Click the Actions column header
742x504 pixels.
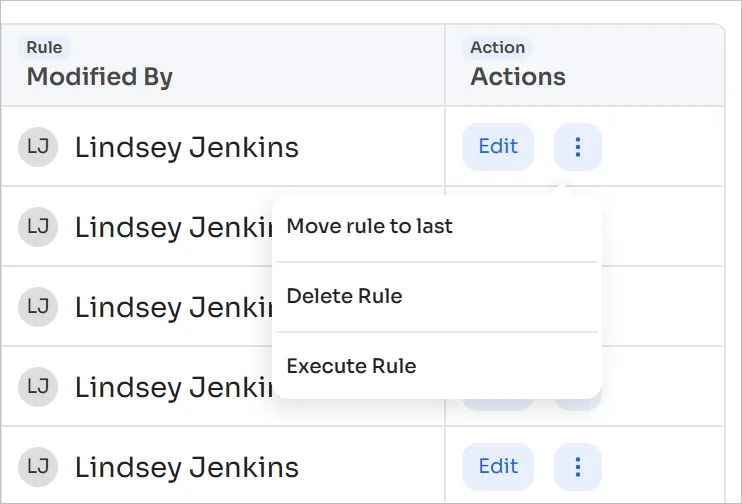518,77
